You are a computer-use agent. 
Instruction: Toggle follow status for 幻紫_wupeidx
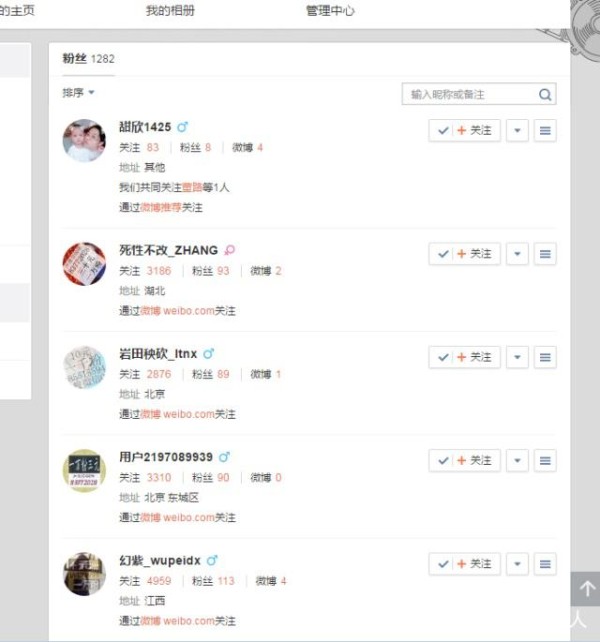point(464,564)
